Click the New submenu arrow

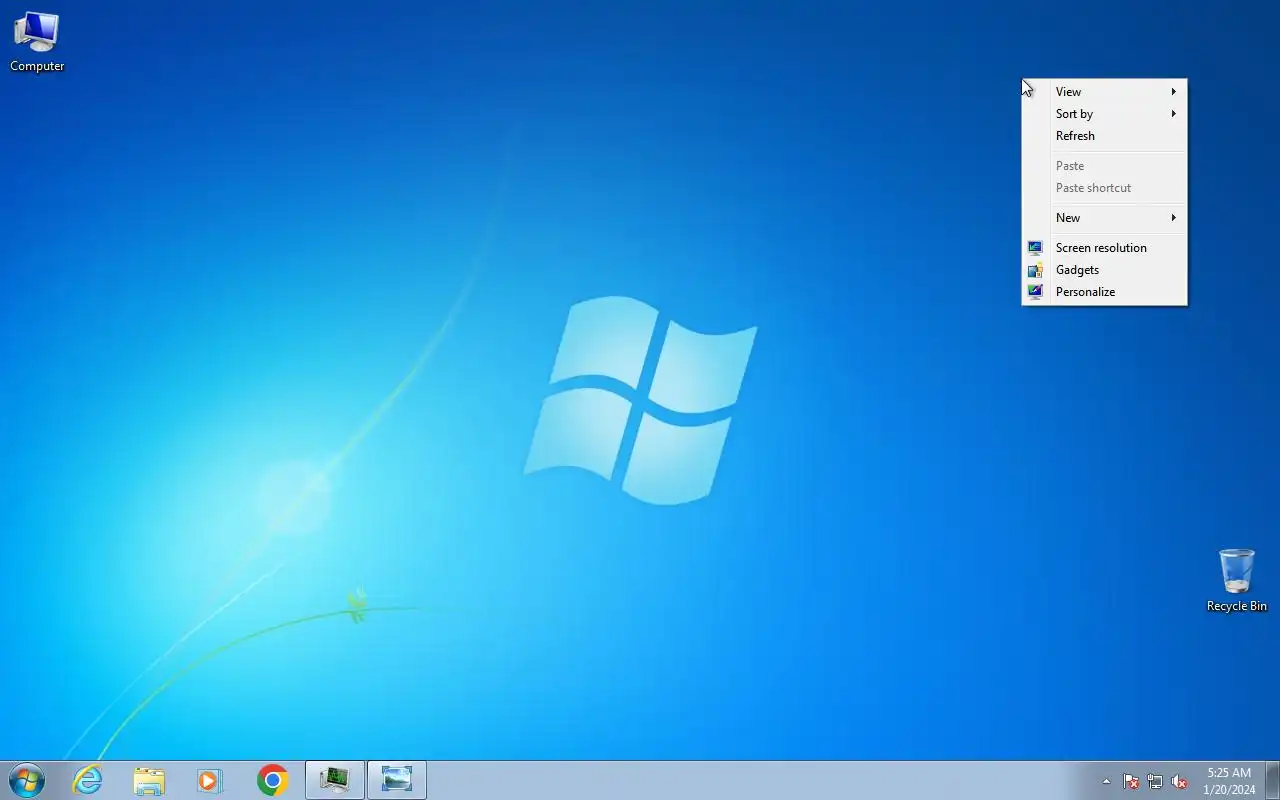tap(1174, 218)
